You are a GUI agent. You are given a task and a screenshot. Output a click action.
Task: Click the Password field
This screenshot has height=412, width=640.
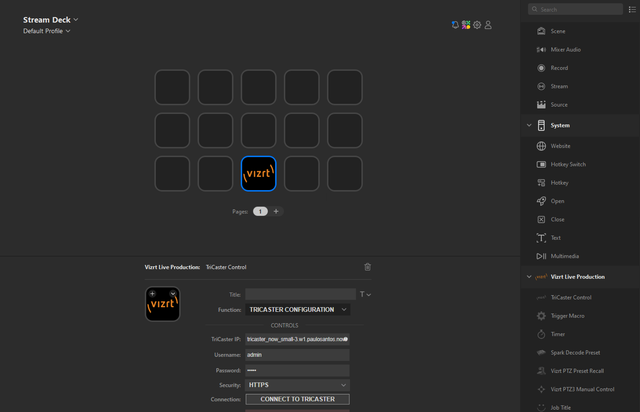[298, 370]
